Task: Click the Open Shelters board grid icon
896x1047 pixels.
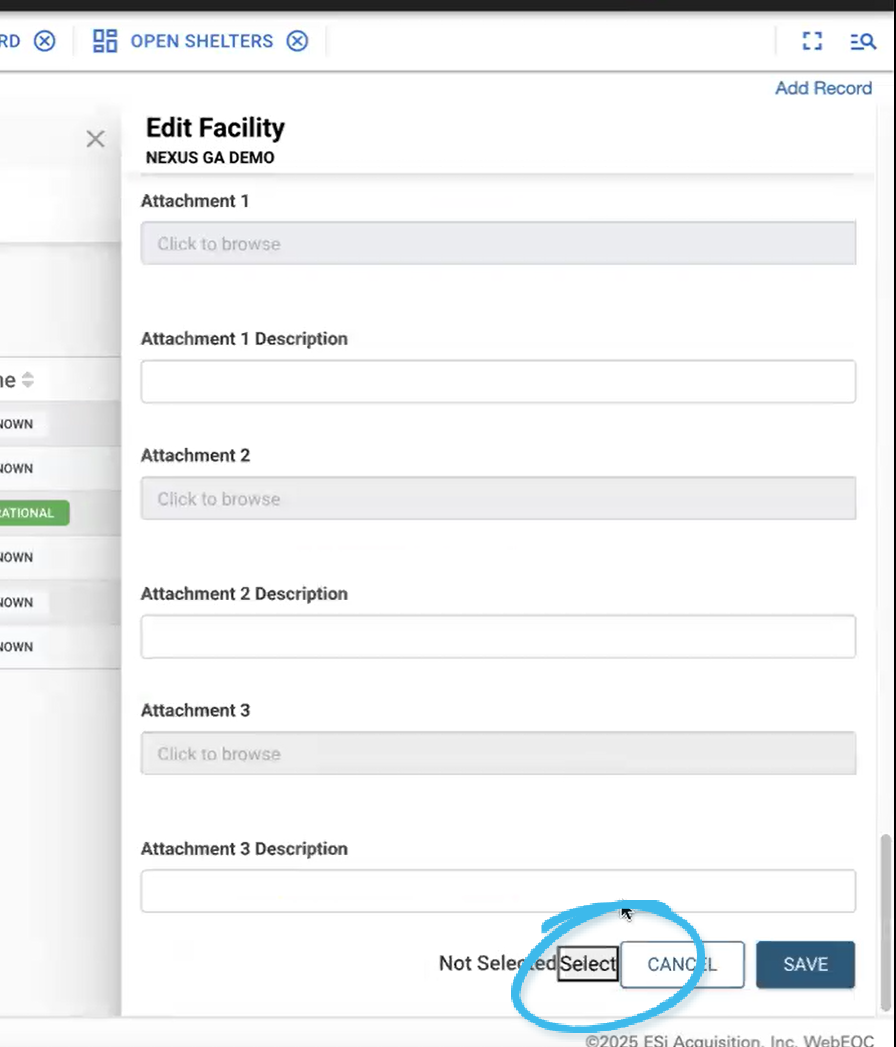Action: click(105, 41)
